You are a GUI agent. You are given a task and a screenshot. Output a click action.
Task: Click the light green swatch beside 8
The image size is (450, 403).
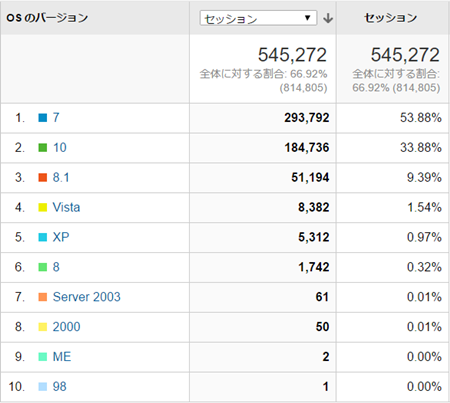coord(43,267)
